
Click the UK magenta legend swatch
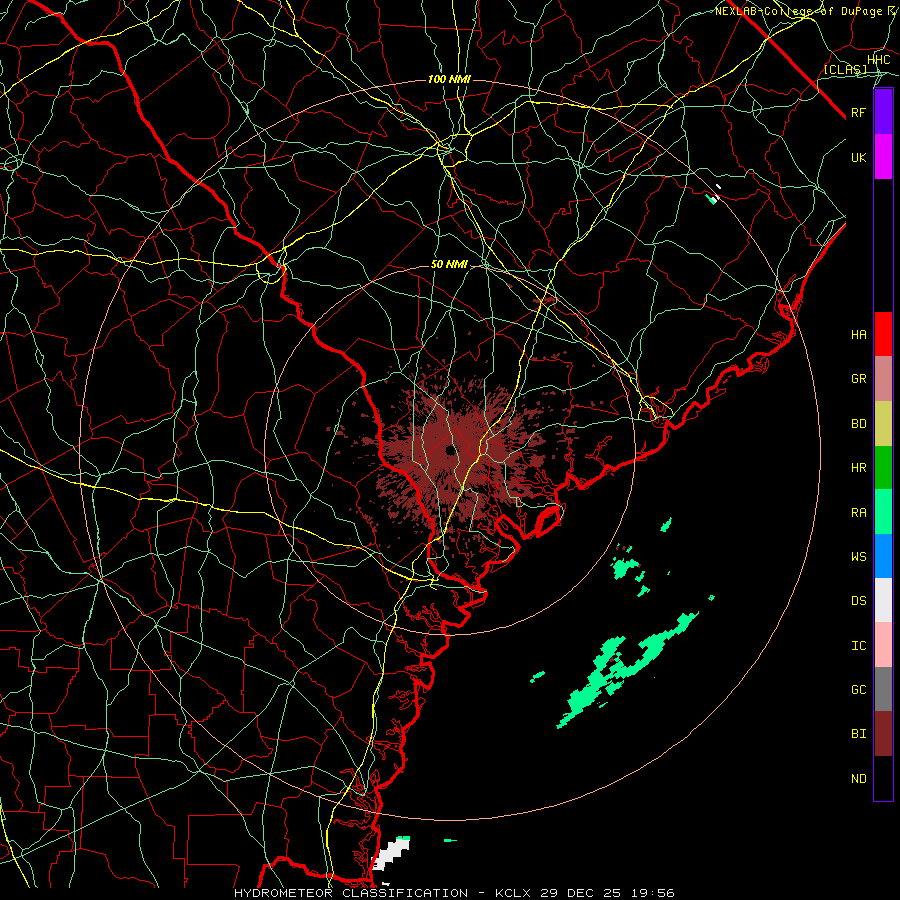[883, 157]
